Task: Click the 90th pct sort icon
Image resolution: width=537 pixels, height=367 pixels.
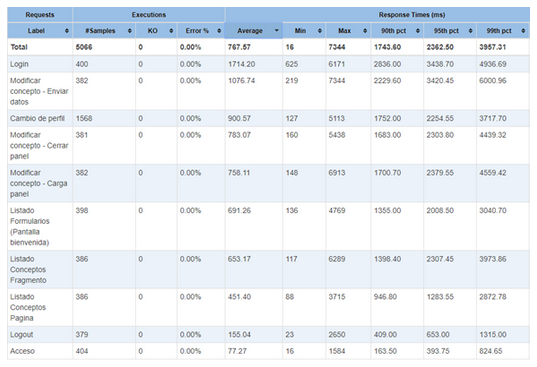Action: coord(417,31)
